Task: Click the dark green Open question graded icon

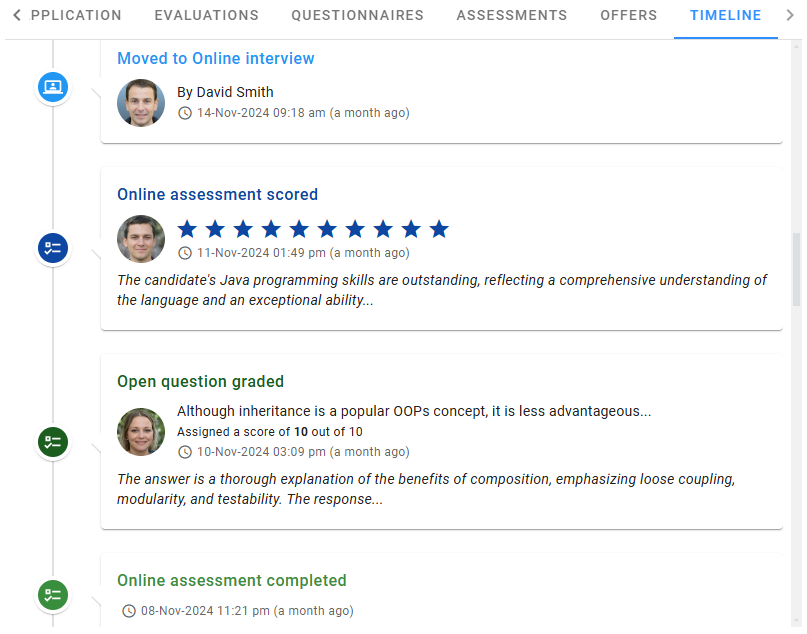Action: (52, 441)
